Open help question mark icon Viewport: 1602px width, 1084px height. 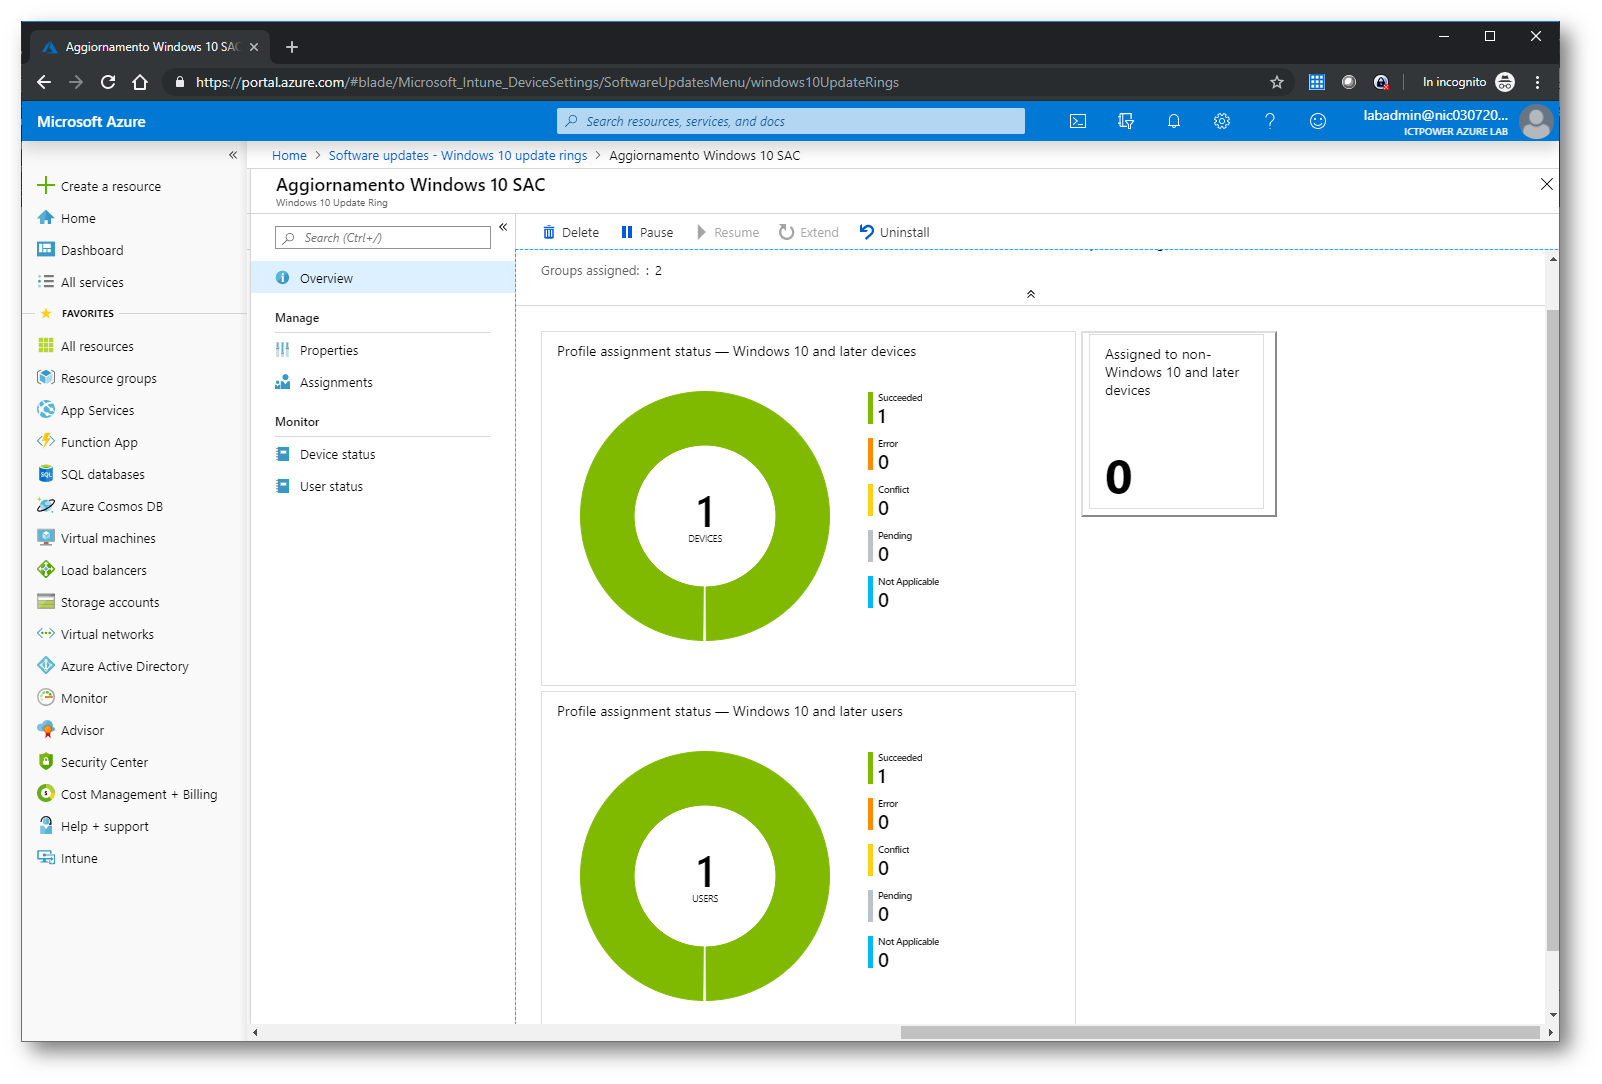(1270, 121)
